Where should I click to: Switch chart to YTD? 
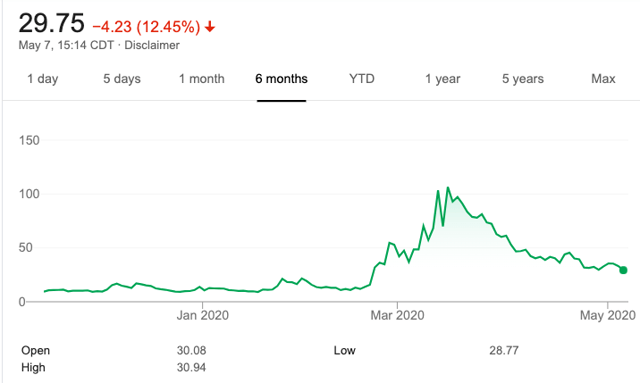click(362, 78)
